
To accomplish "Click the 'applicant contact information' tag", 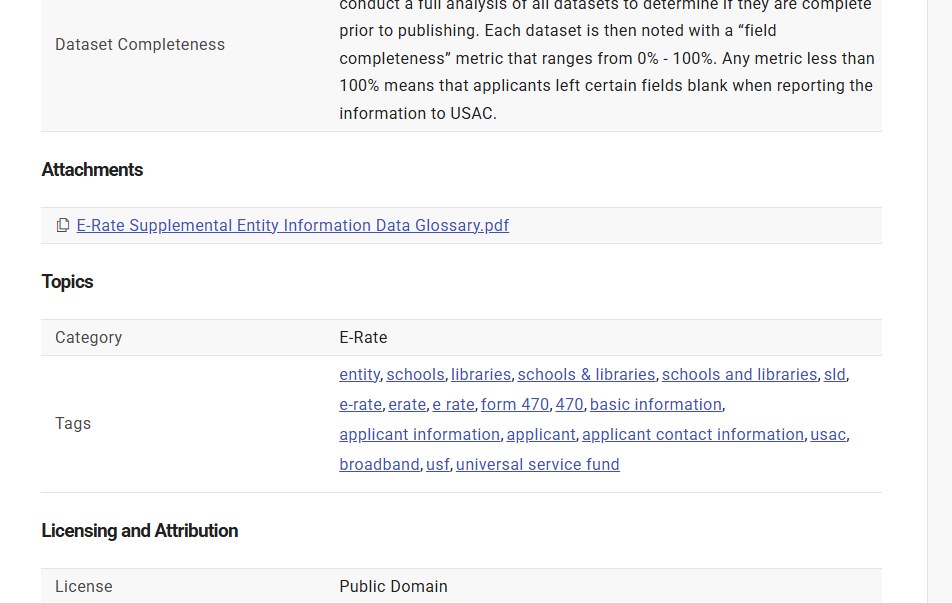I will coord(692,434).
